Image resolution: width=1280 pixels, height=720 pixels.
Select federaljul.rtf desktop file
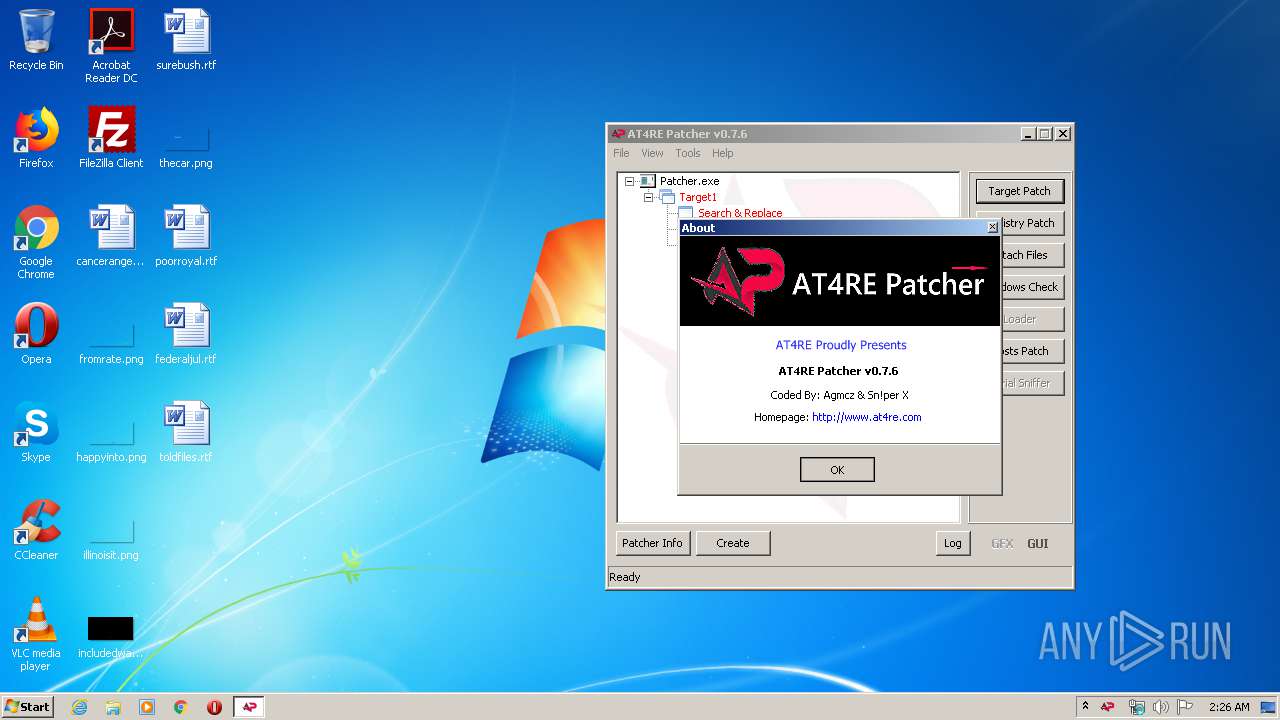(186, 334)
